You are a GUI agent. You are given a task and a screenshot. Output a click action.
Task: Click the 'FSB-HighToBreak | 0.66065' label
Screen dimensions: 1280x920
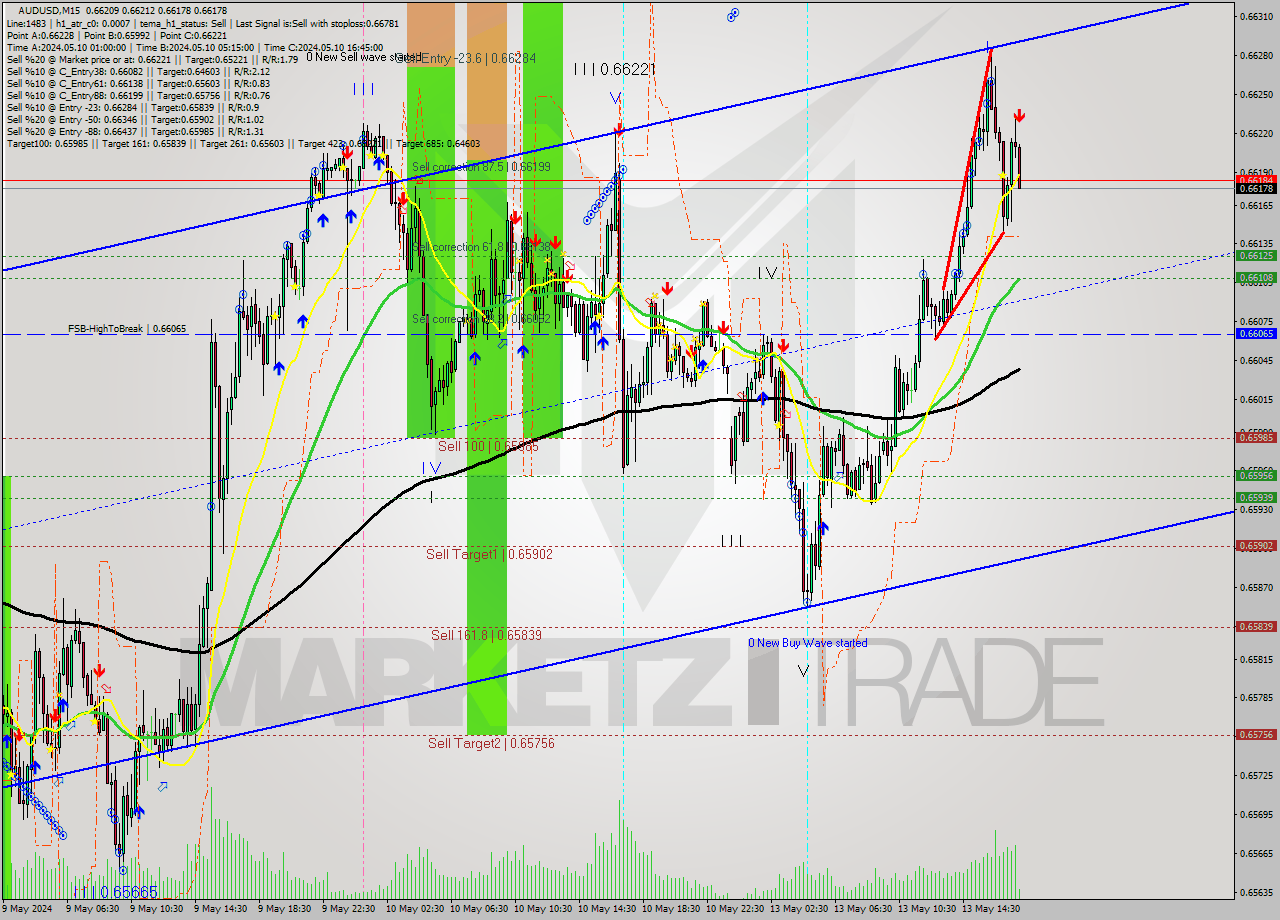(127, 328)
